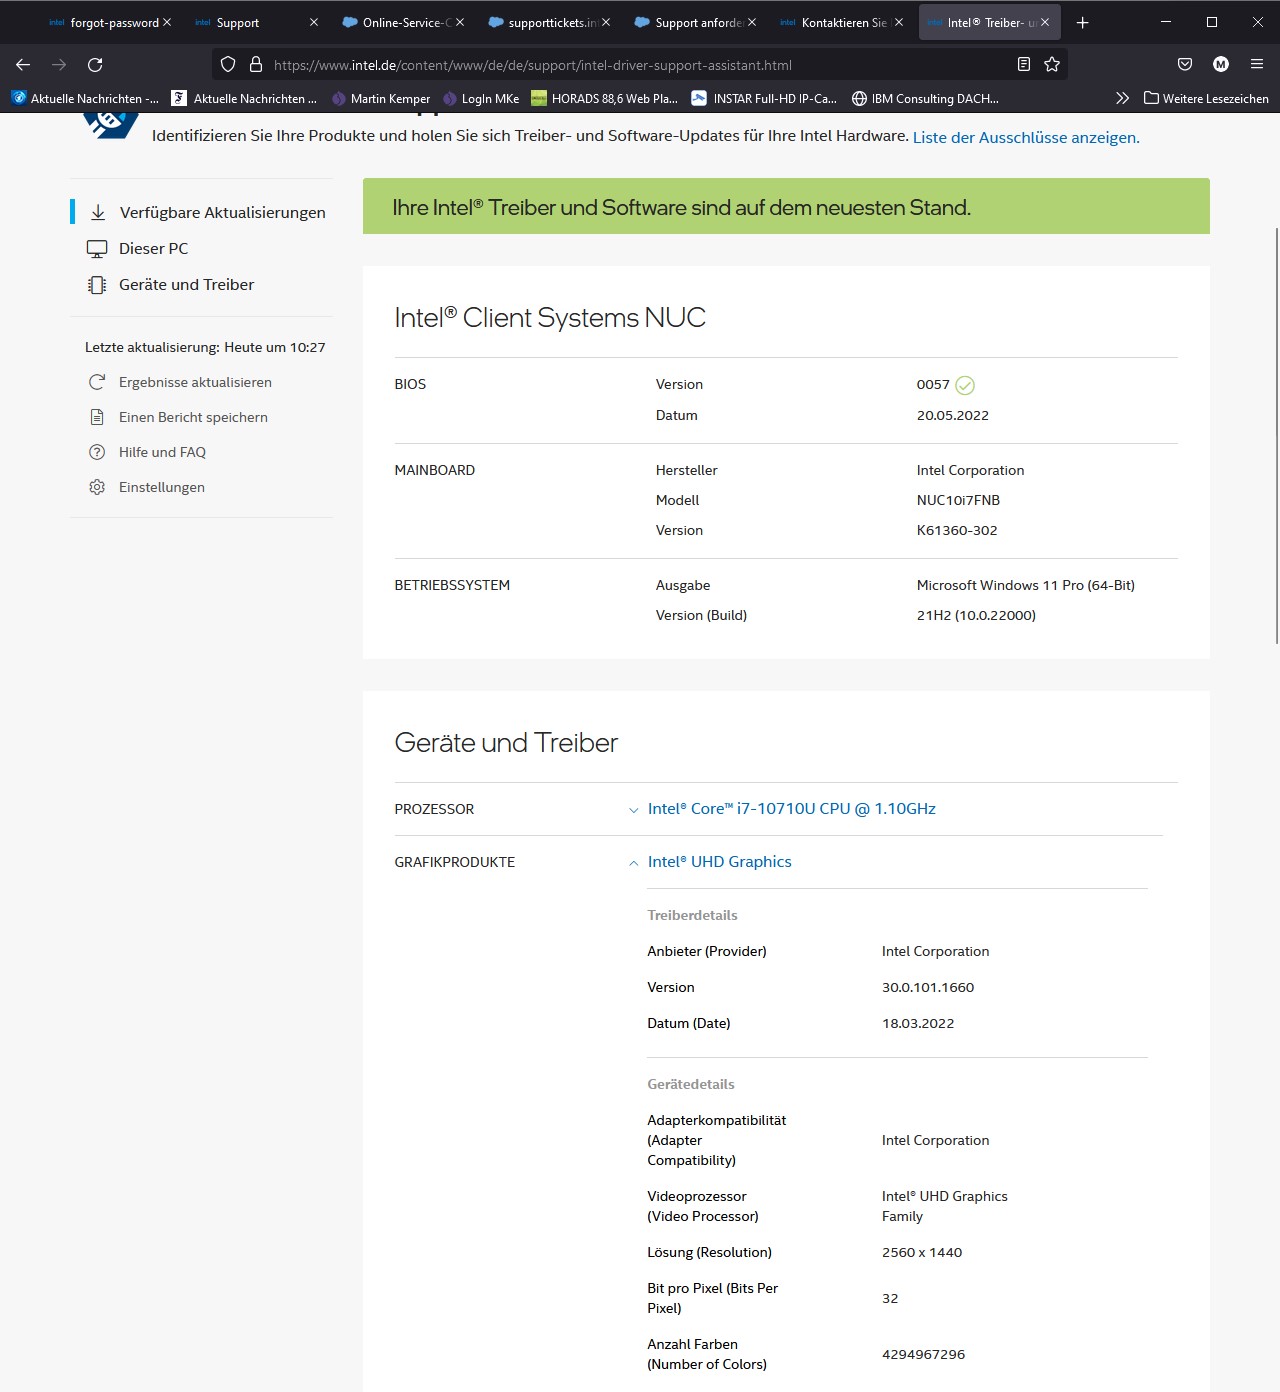
Task: Click Ergebnisse aktualisieren
Action: point(195,382)
